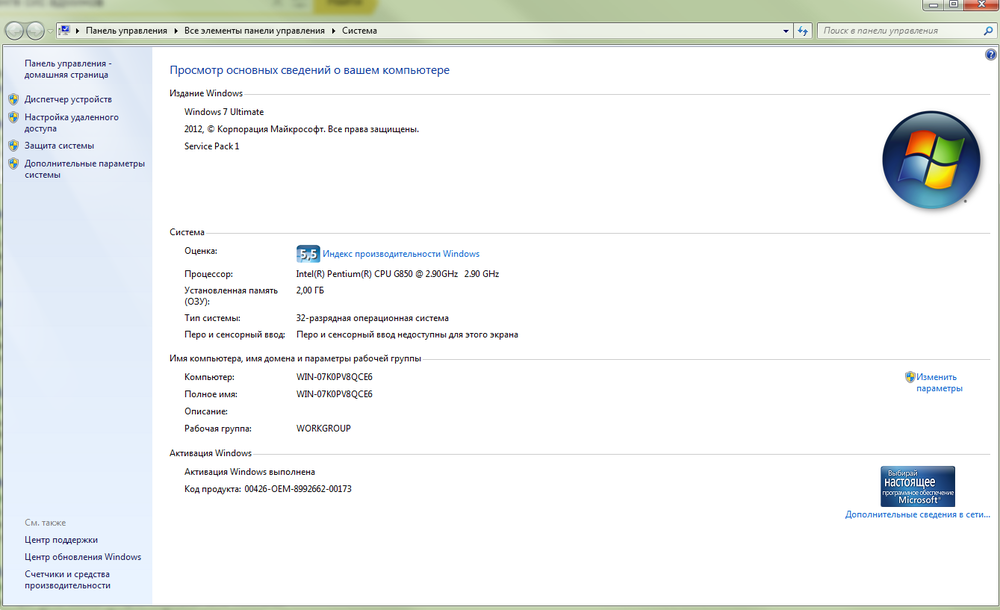Expand the breadcrumb arrow after Панель управления
This screenshot has height=610, width=1000.
point(176,31)
